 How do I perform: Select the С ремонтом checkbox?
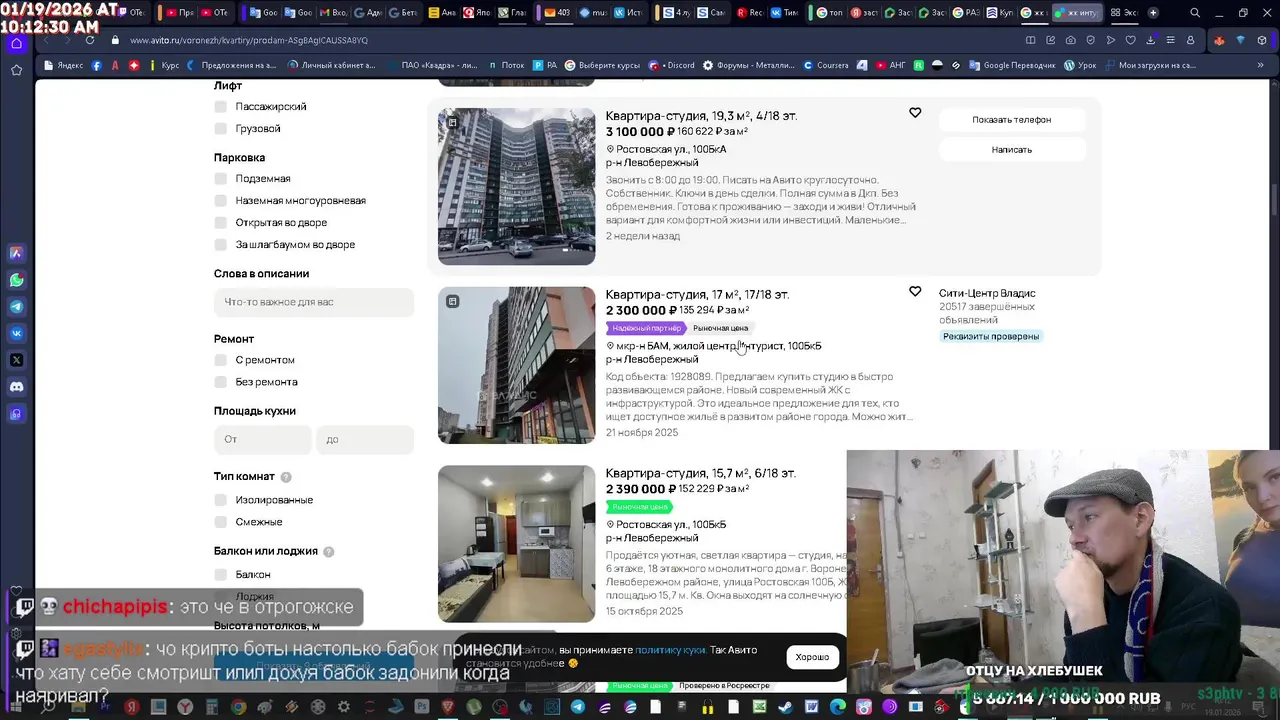[220, 360]
